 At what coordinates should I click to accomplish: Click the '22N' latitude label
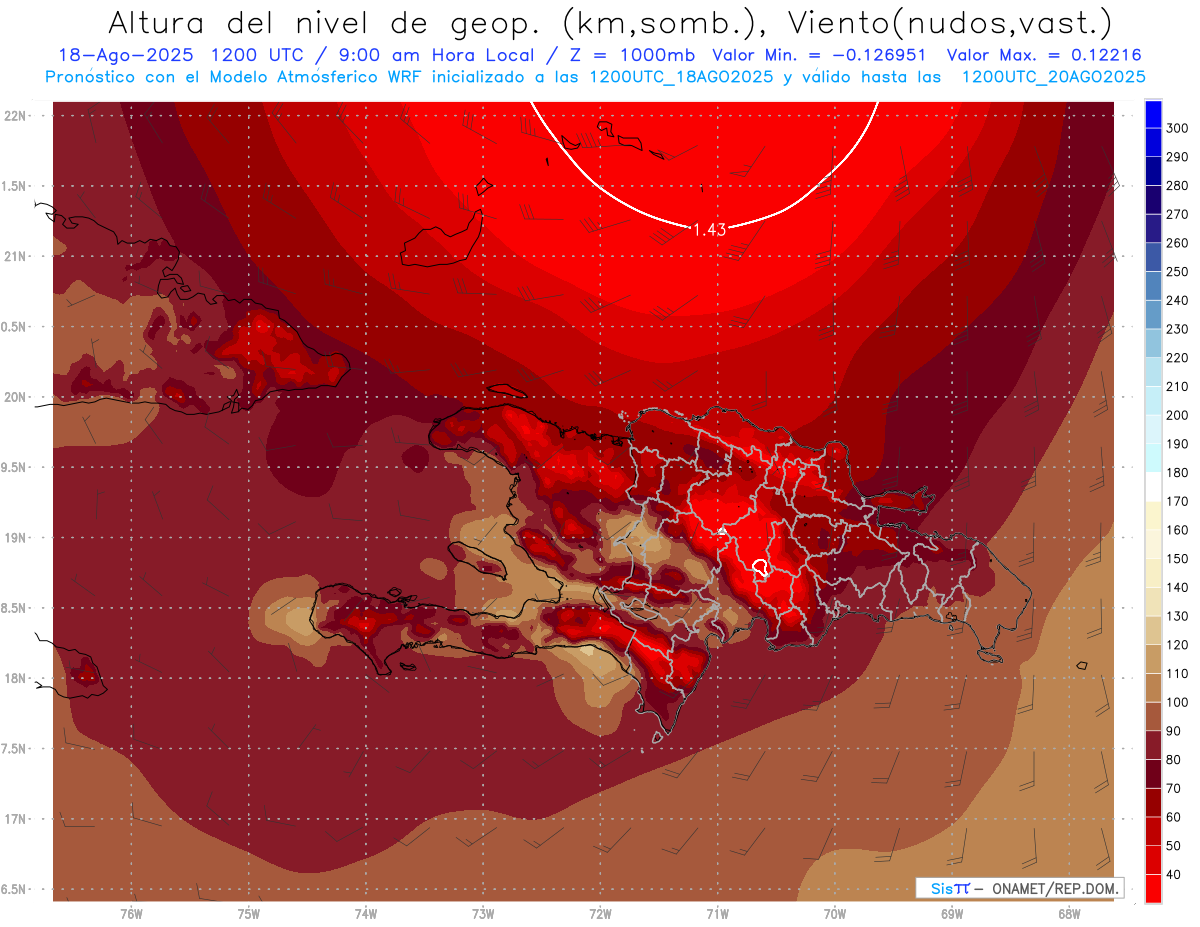tap(15, 116)
